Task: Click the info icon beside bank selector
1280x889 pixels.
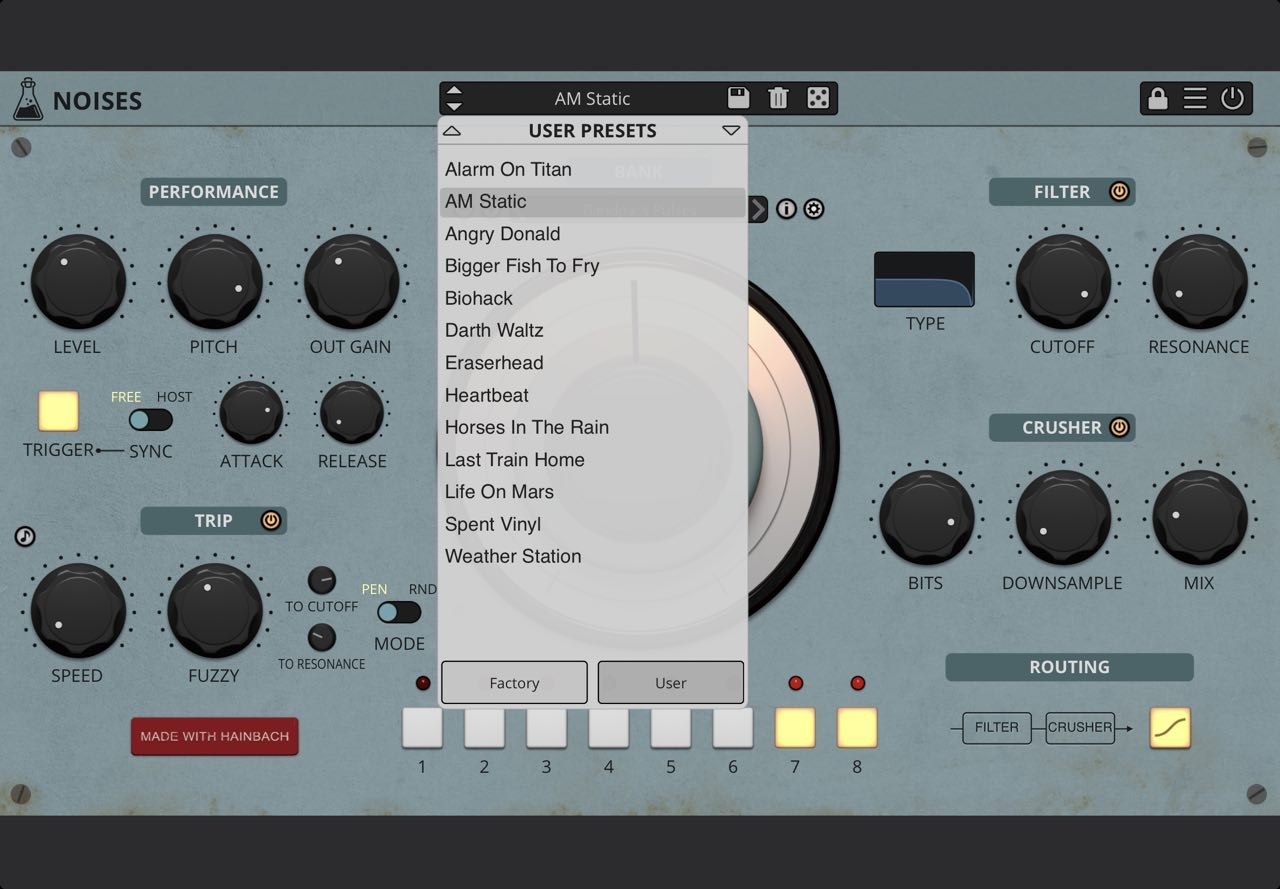Action: coord(787,209)
